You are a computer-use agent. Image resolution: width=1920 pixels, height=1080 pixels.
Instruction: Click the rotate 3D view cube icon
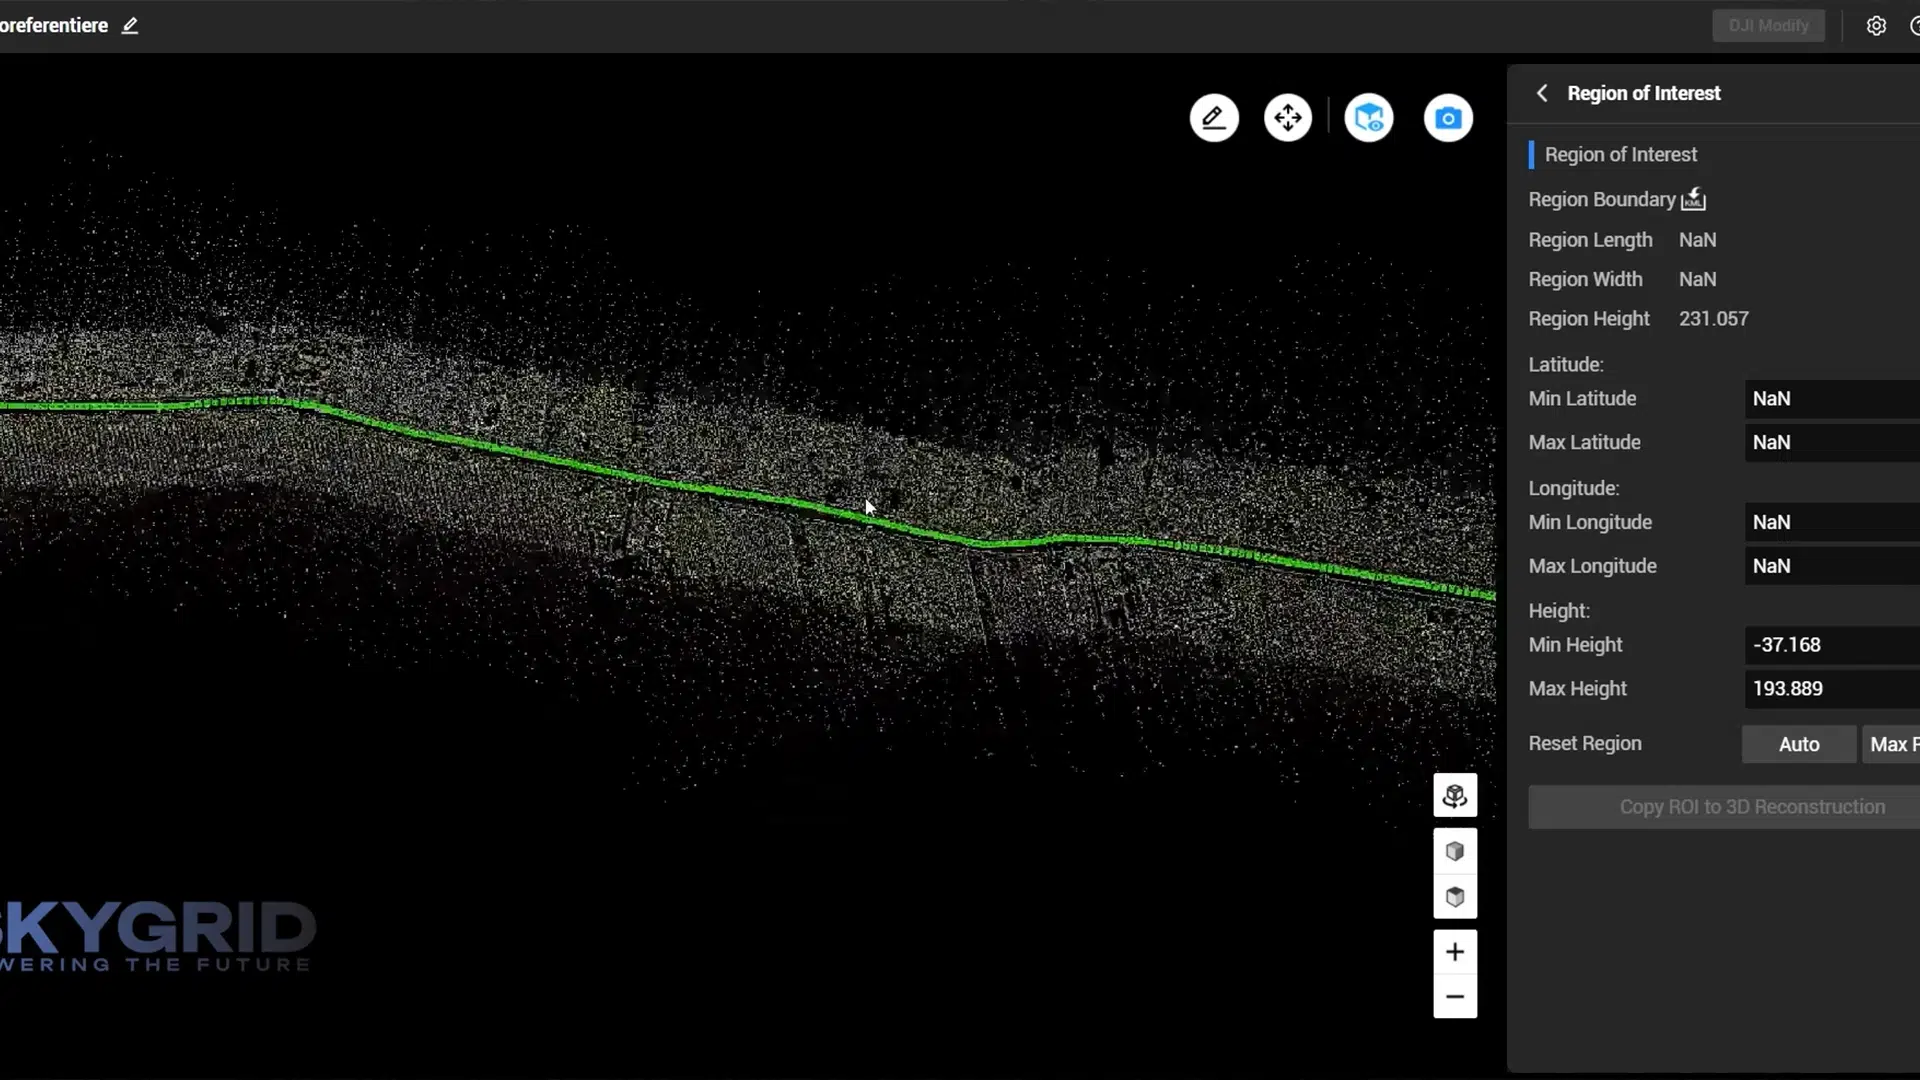(1455, 796)
